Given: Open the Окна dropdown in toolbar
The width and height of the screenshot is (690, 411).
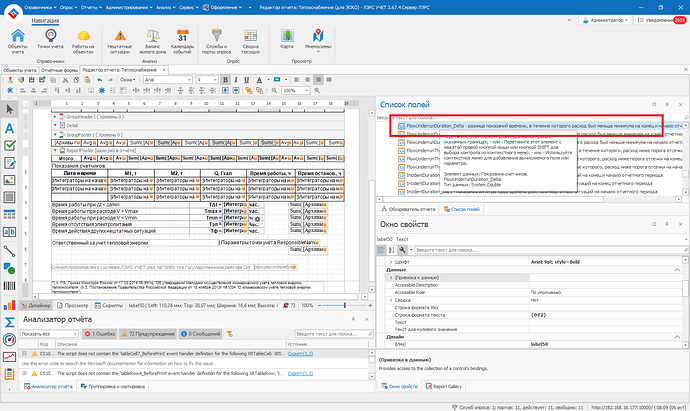Looking at the screenshot, I should click(128, 80).
